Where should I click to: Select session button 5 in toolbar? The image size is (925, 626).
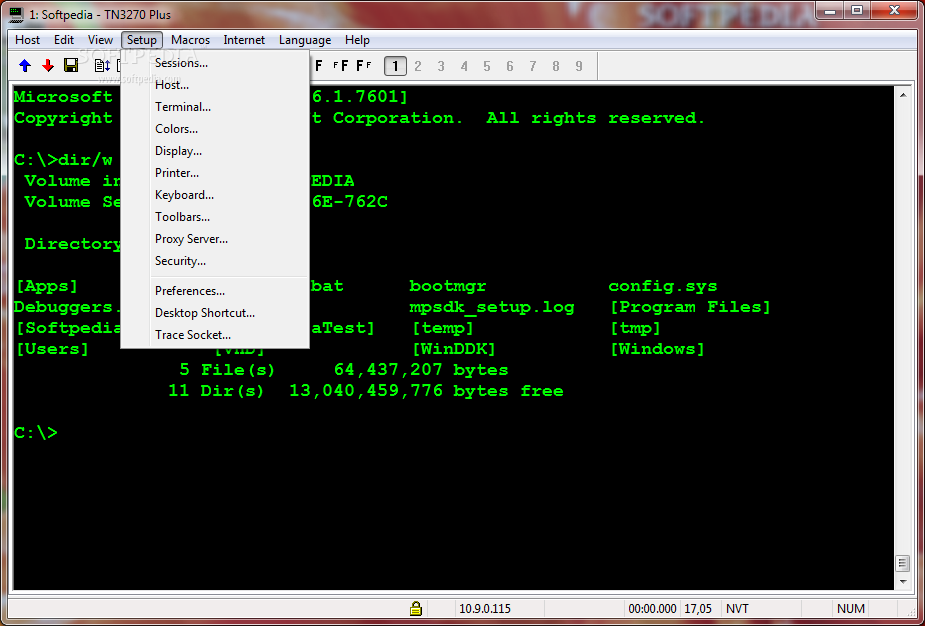click(487, 66)
